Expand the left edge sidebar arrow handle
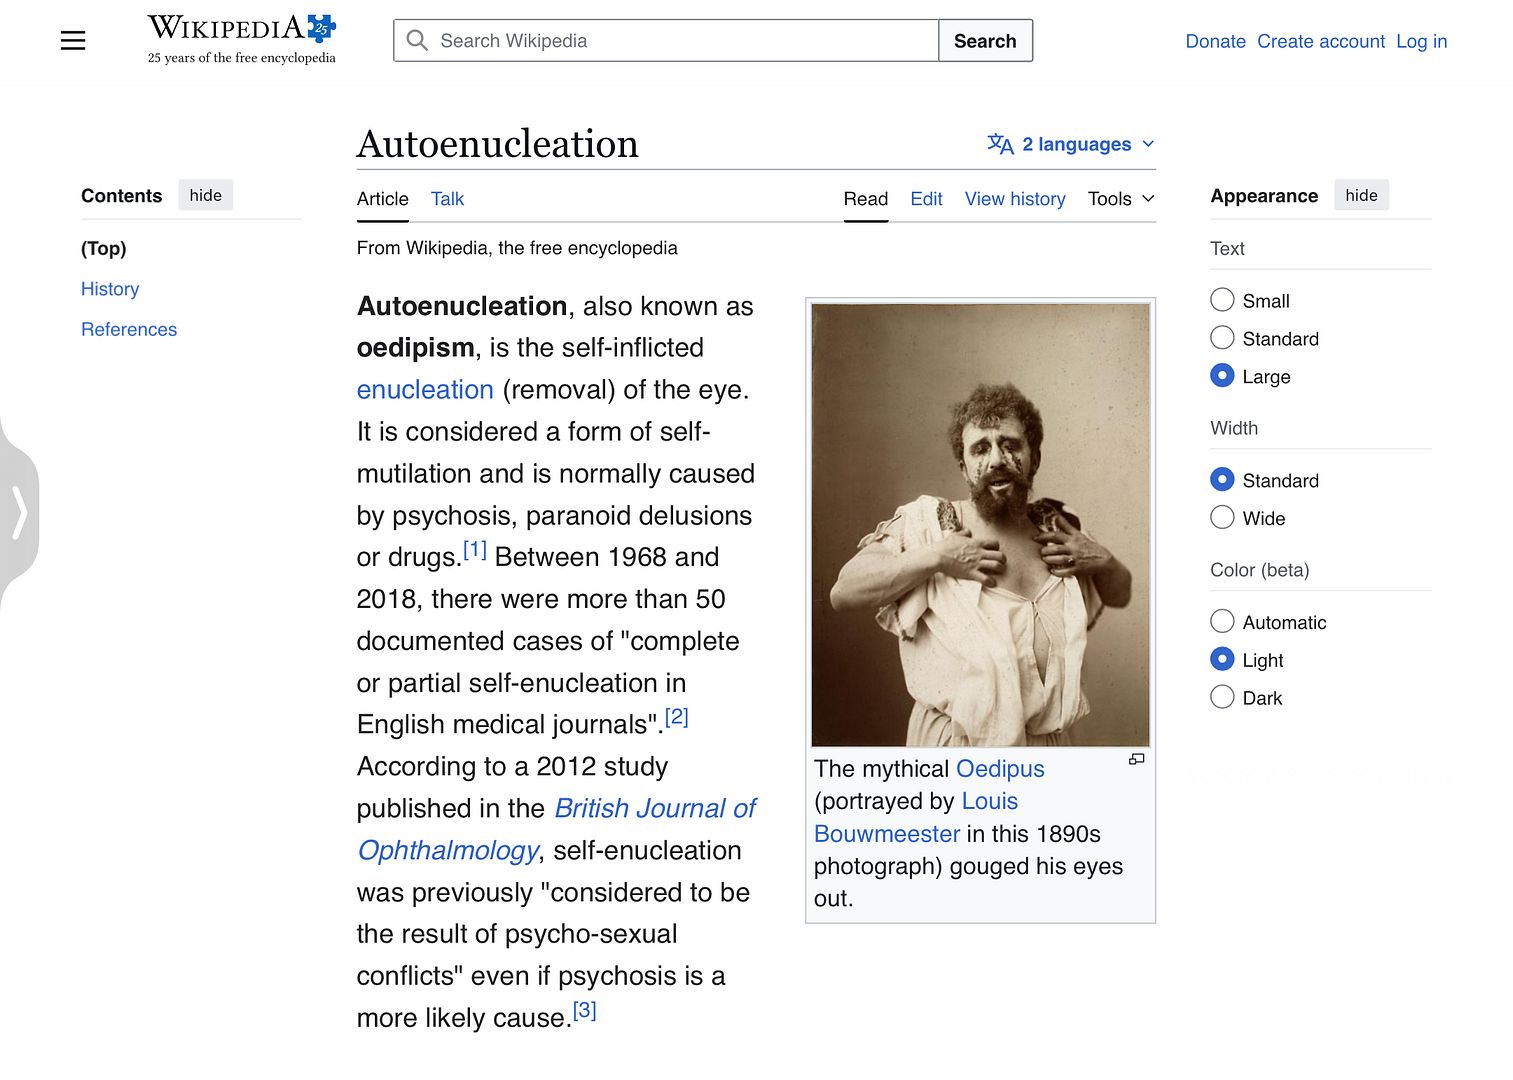The image size is (1513, 1080). 19,513
